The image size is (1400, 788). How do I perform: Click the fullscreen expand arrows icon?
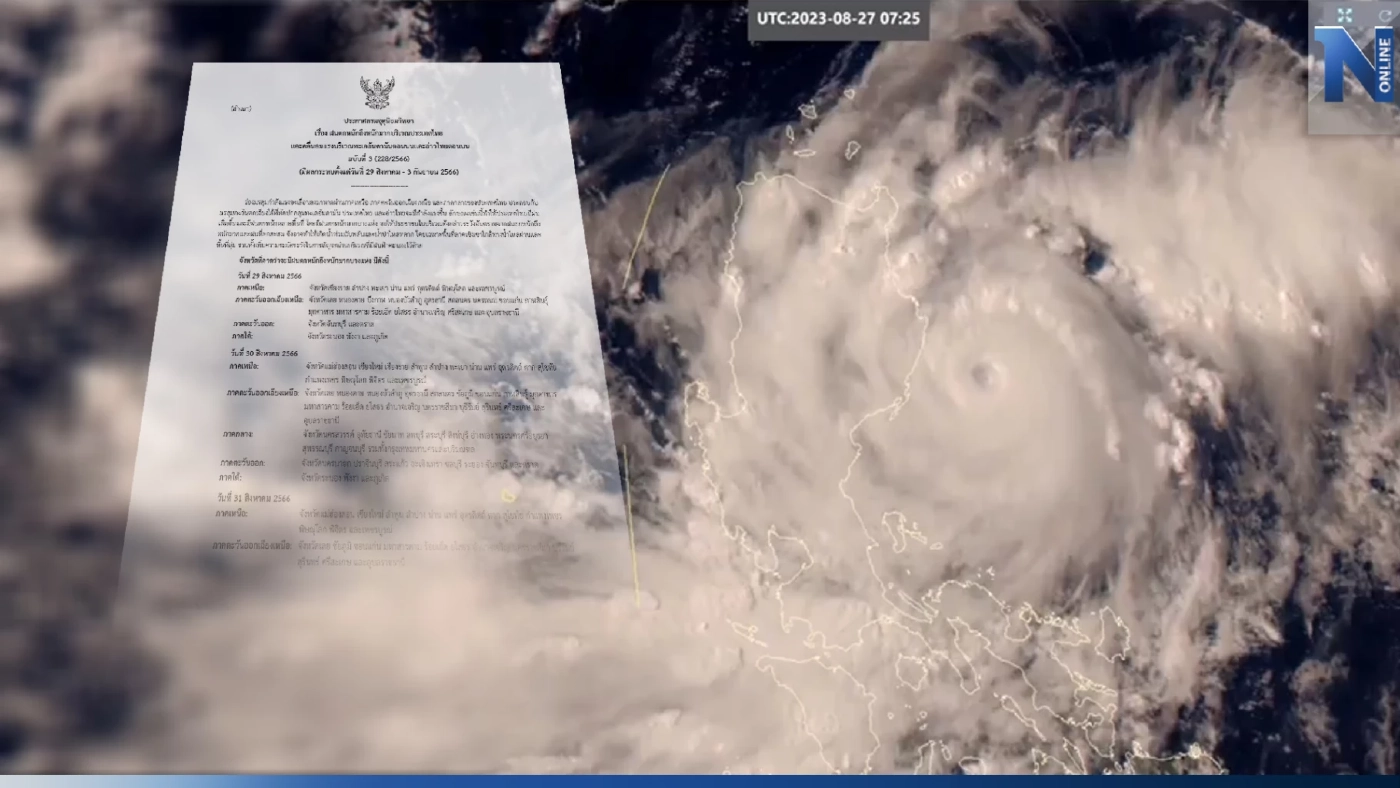(x=1345, y=14)
